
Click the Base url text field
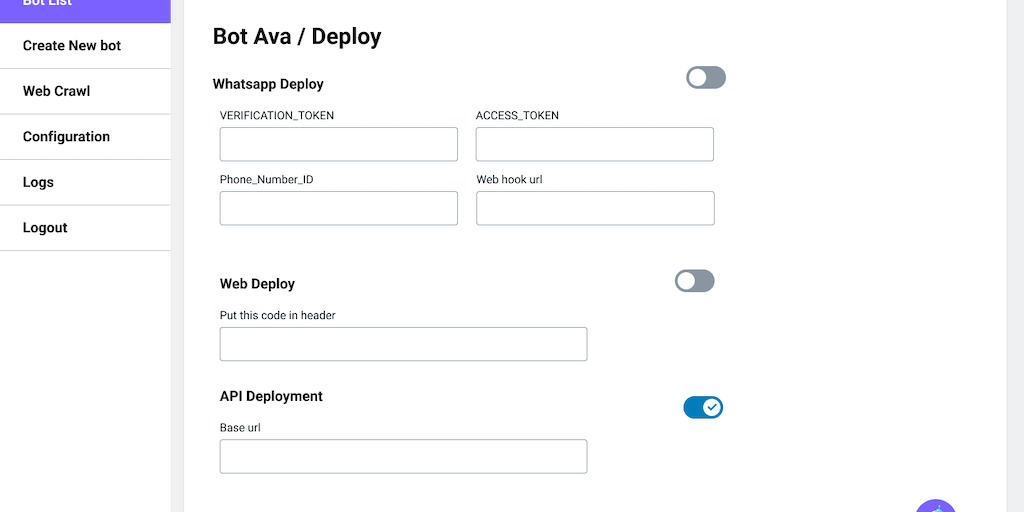pos(403,456)
